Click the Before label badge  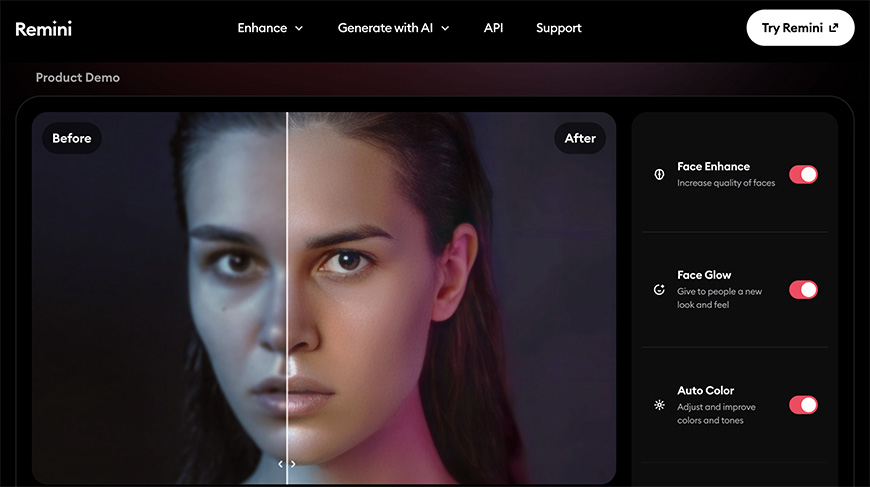coord(72,138)
